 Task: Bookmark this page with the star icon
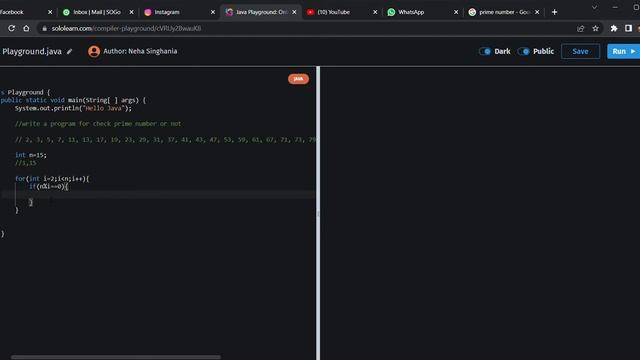596,28
